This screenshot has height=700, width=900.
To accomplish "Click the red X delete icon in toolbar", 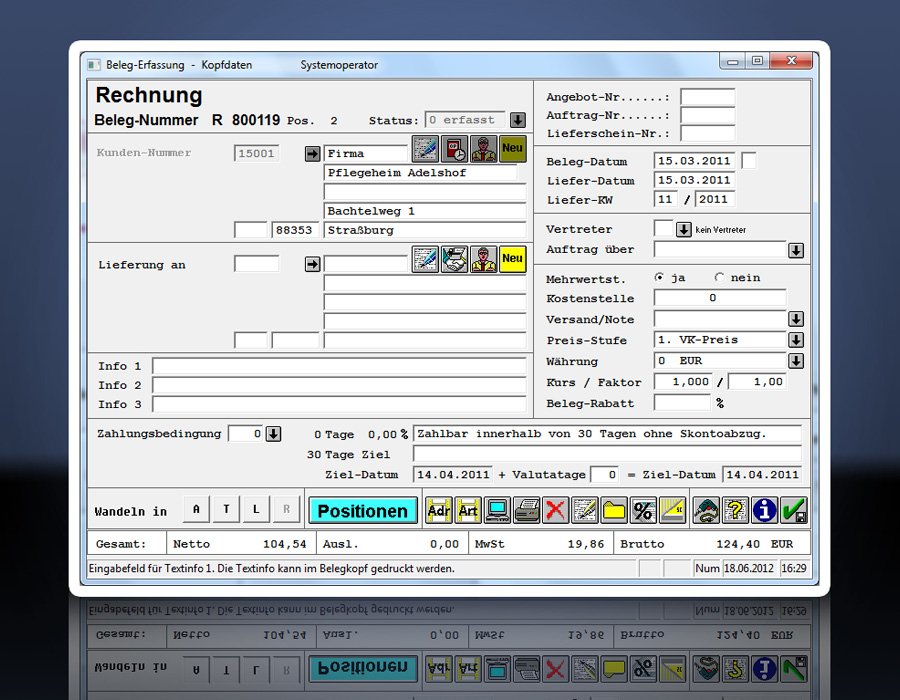I will tap(555, 510).
